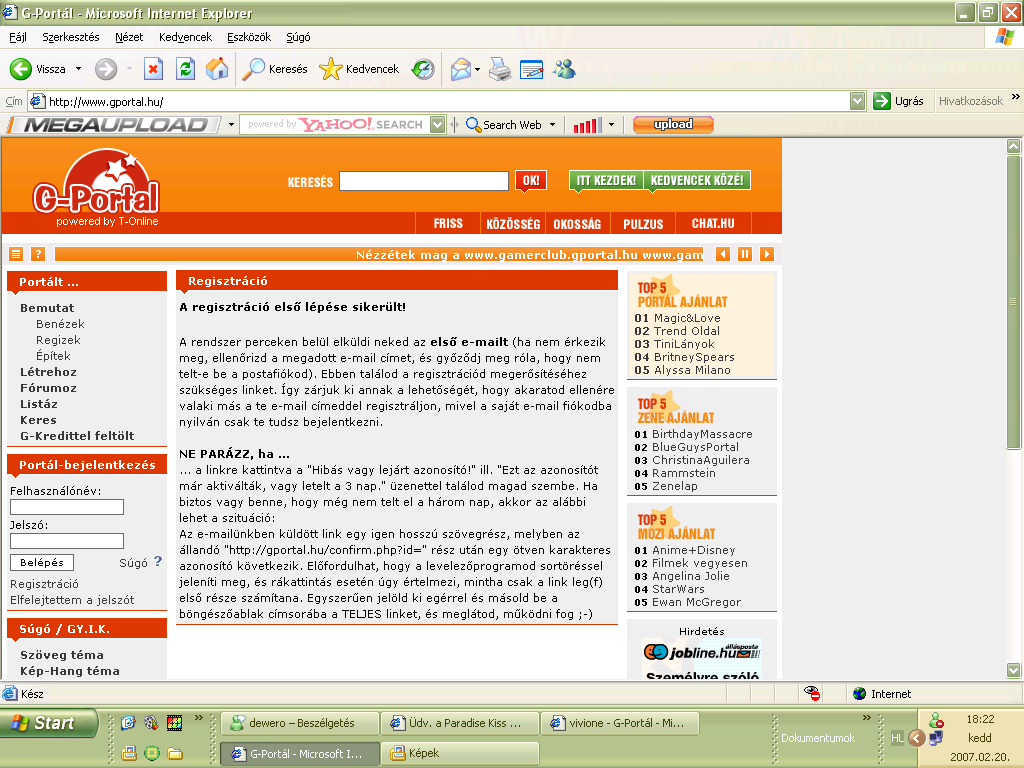Open the Vissza back history dropdown

(x=78, y=69)
